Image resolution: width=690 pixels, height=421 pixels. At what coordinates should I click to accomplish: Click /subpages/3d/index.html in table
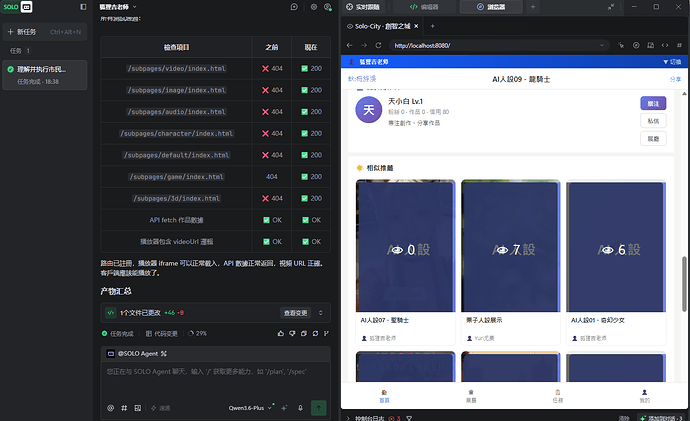click(x=176, y=198)
